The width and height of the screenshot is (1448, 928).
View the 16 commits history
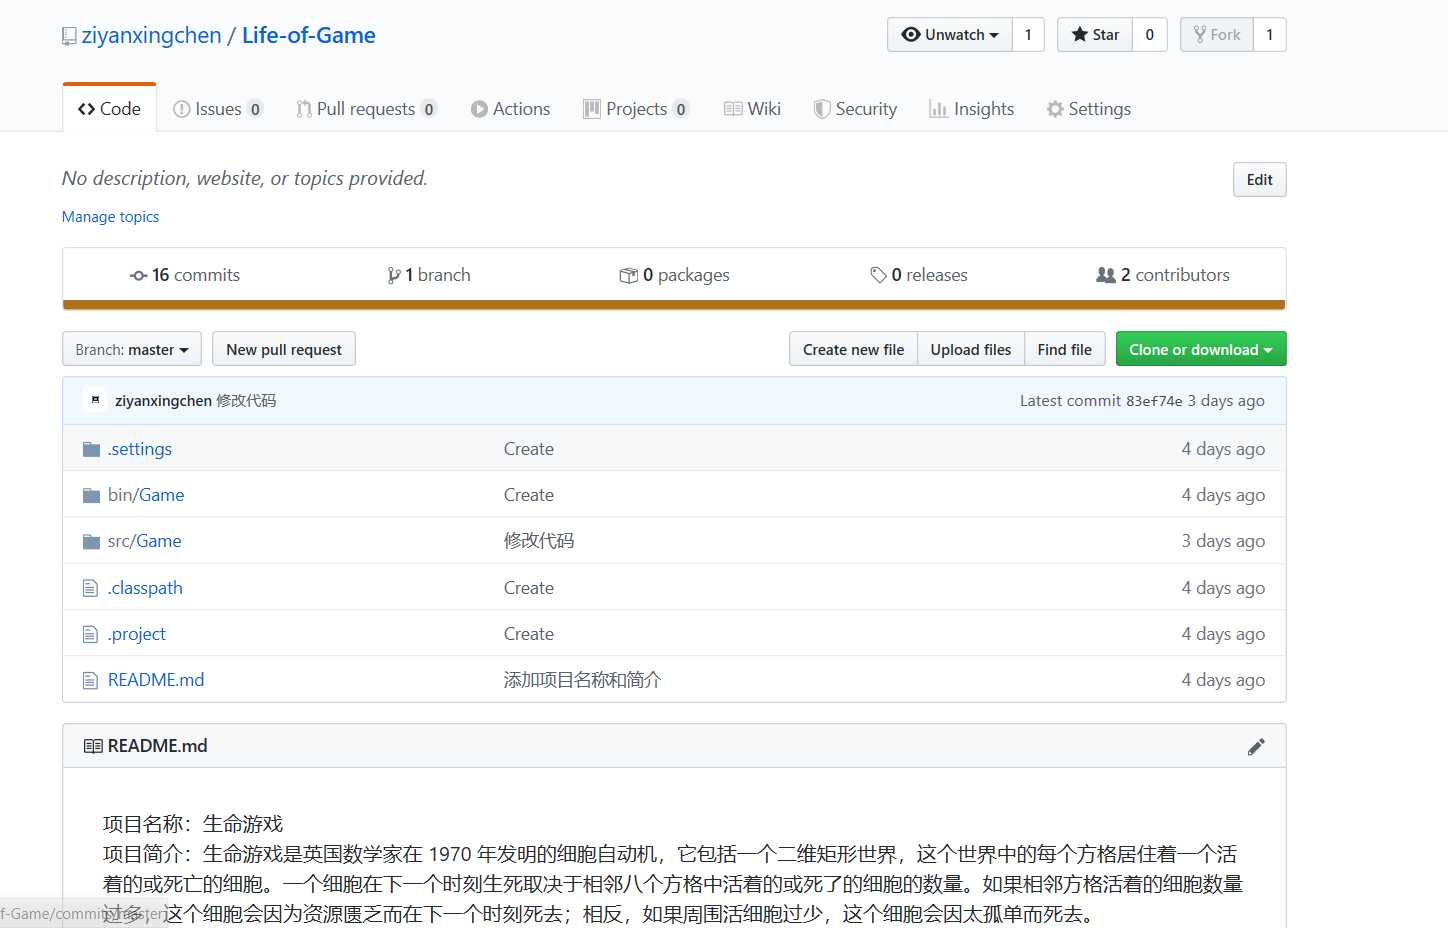(x=185, y=275)
